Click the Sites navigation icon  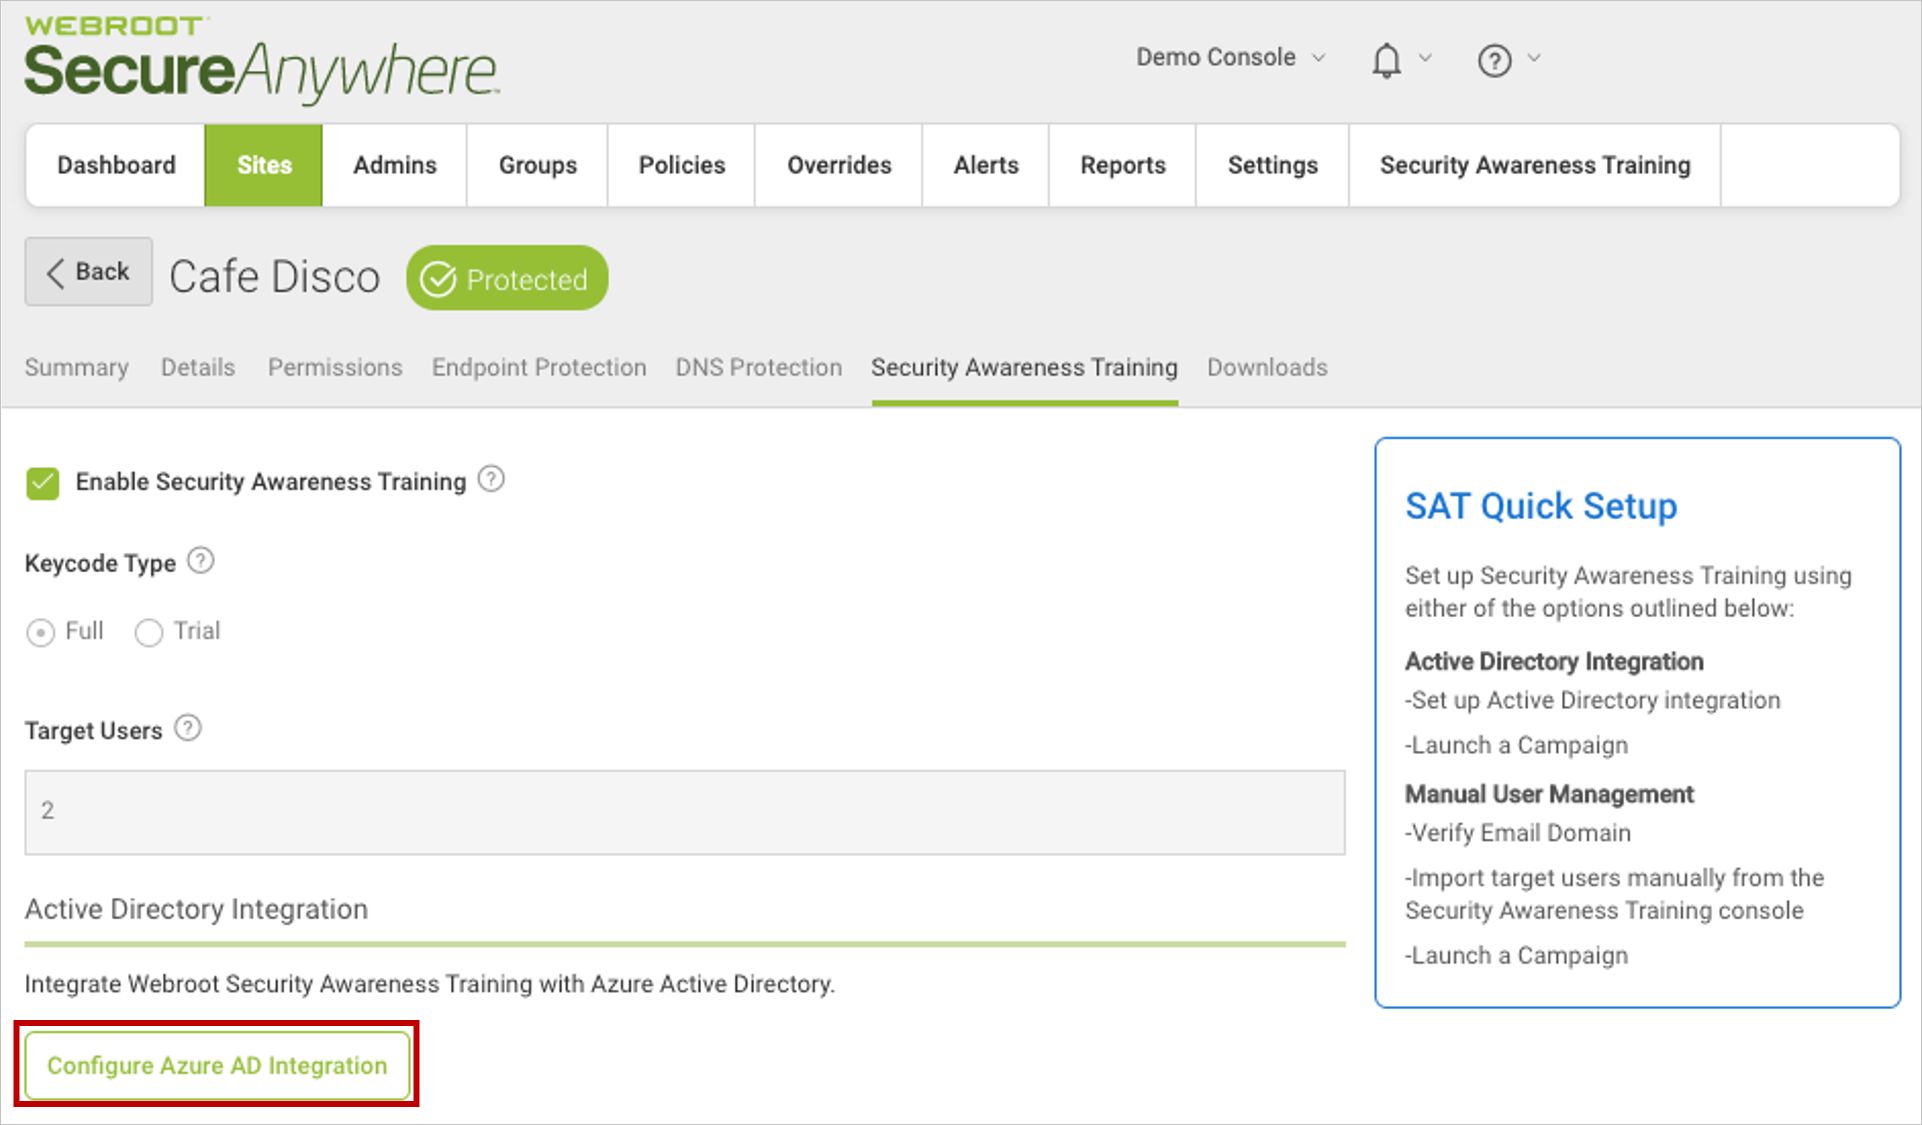tap(263, 165)
